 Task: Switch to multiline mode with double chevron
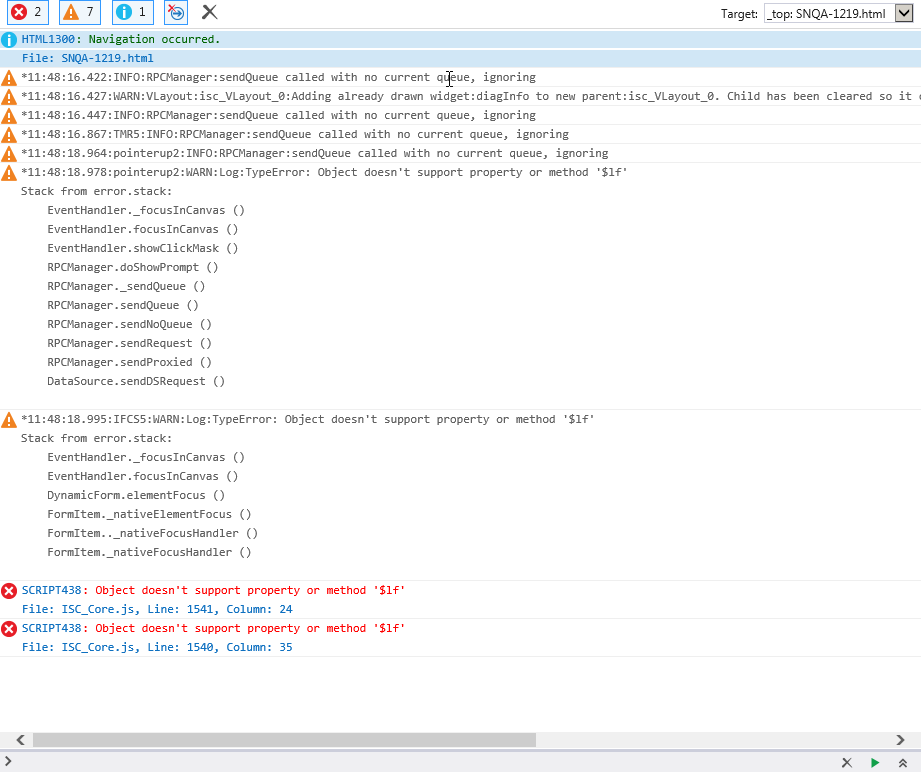903,763
